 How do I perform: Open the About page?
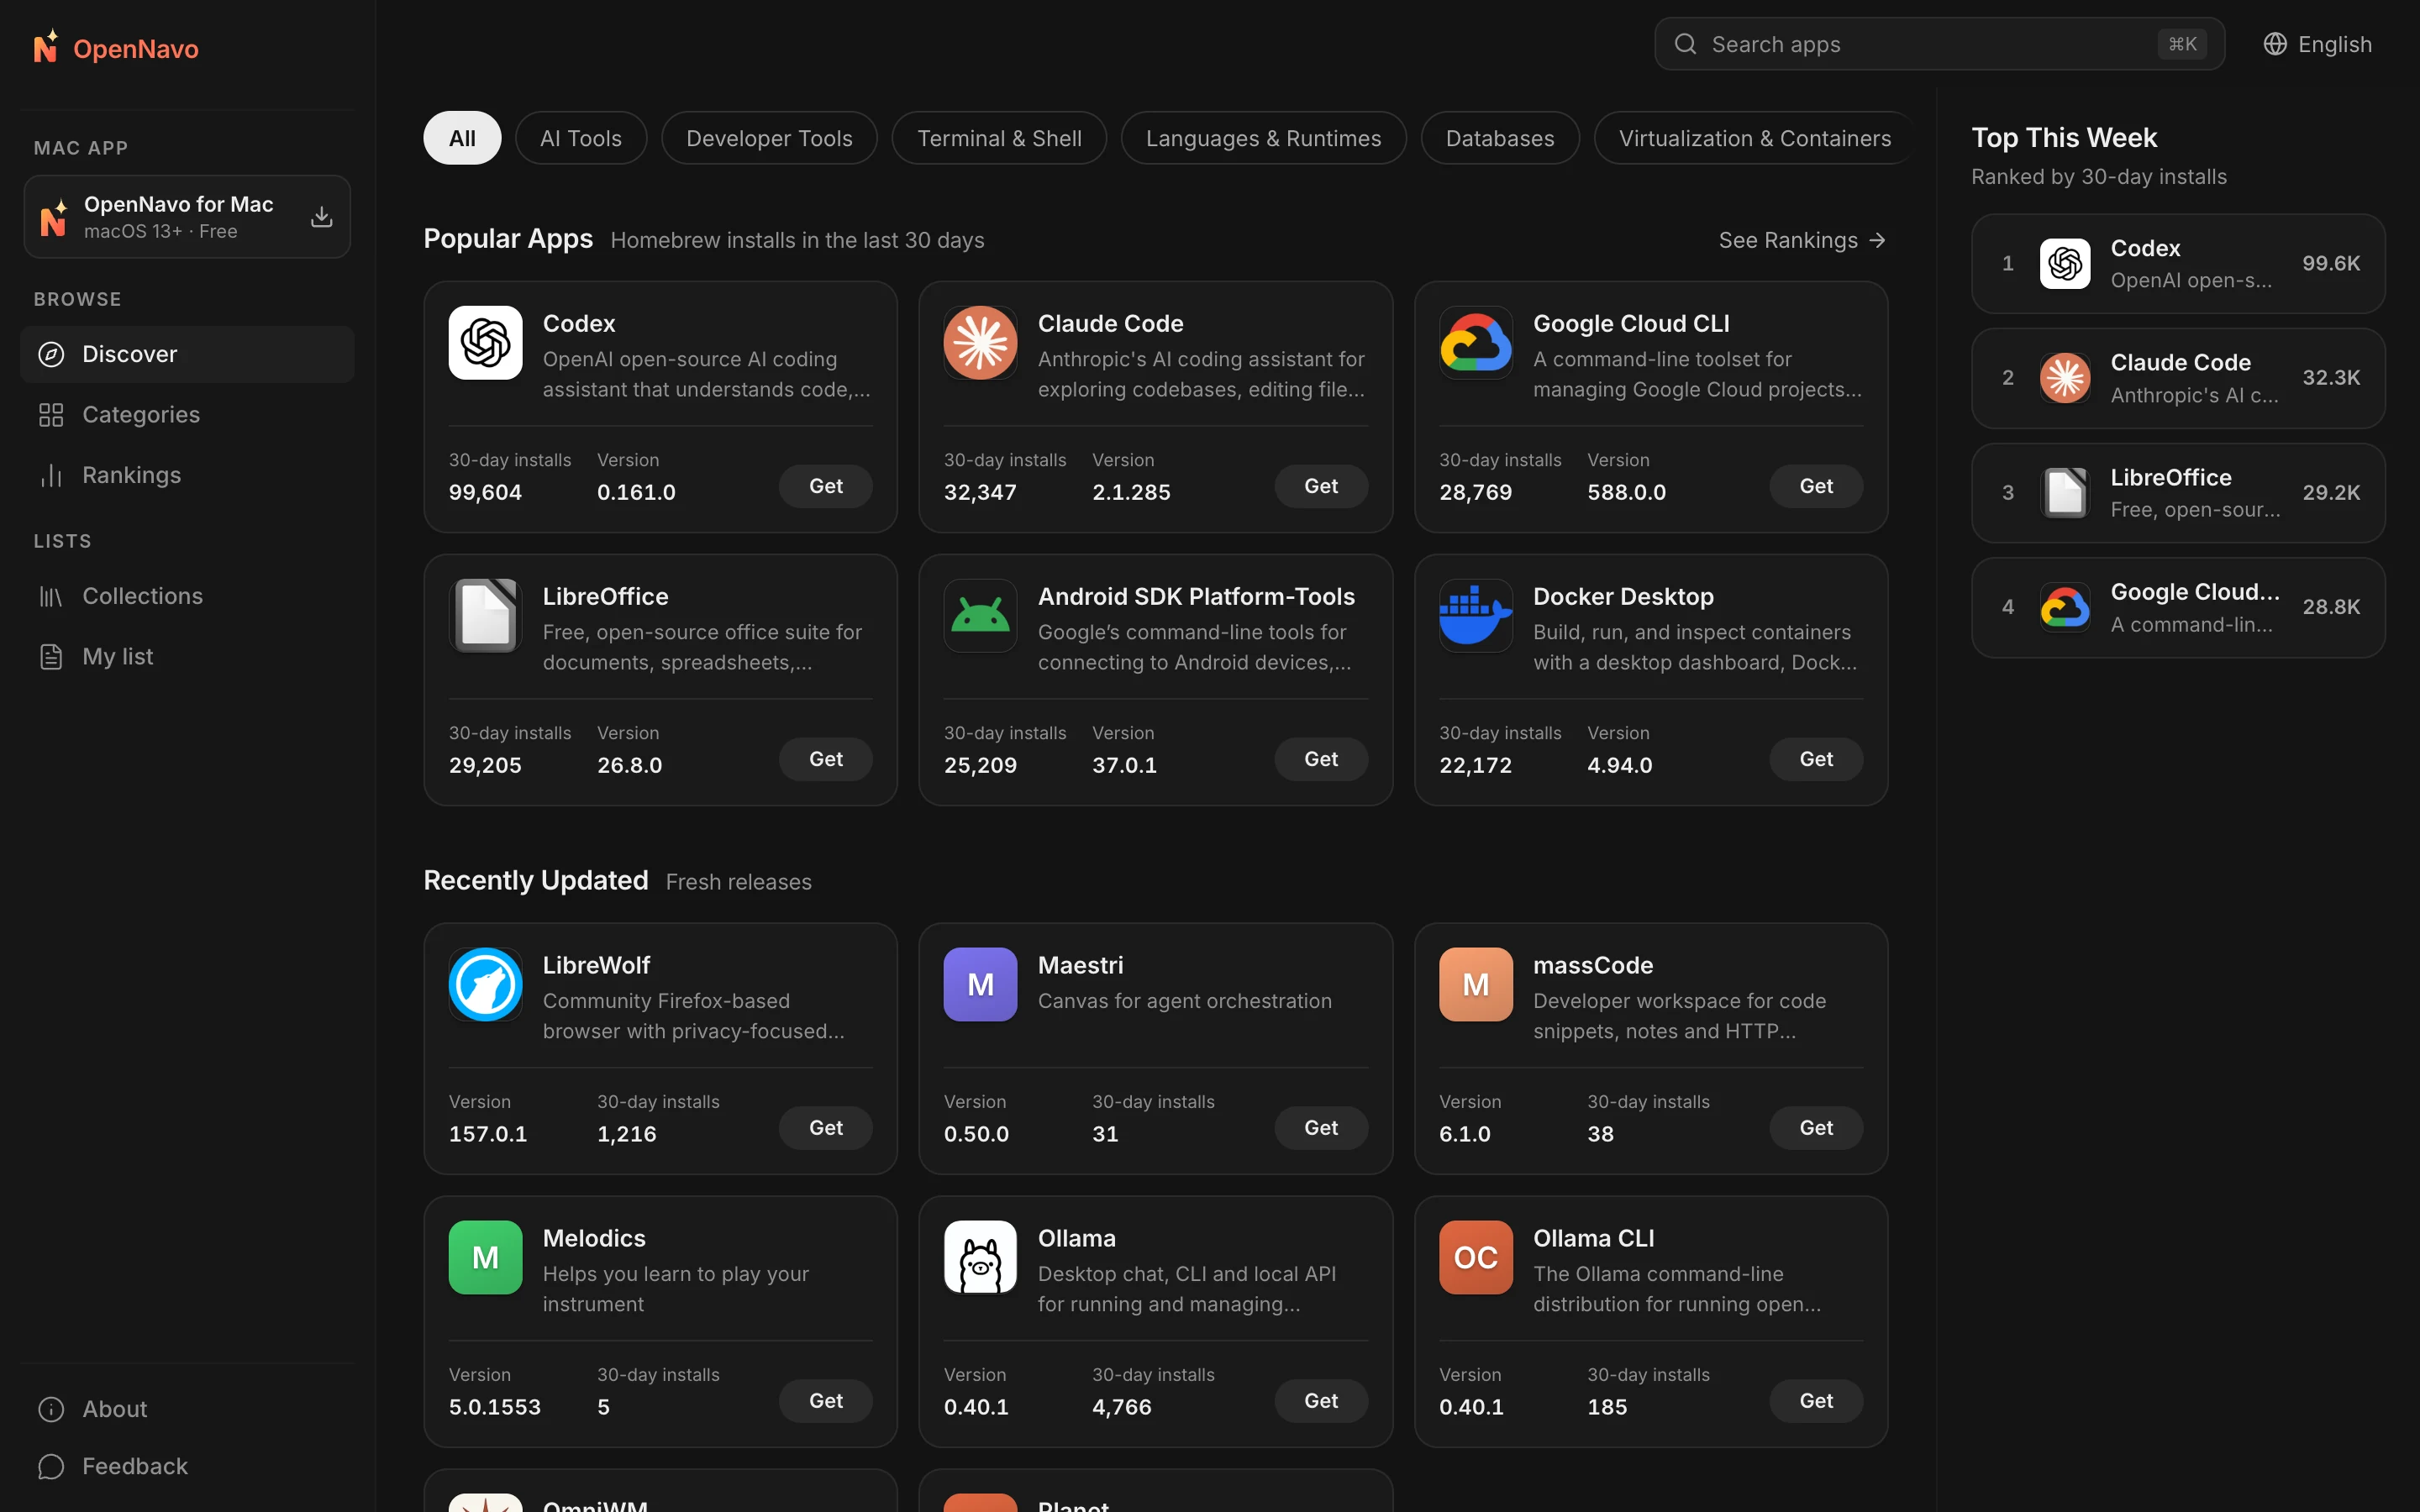pyautogui.click(x=187, y=1409)
